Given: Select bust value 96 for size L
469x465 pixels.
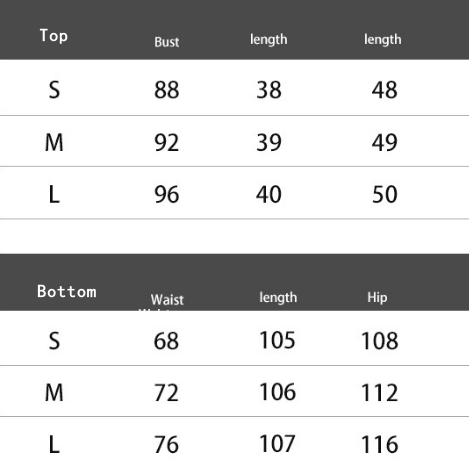Looking at the screenshot, I should [167, 194].
